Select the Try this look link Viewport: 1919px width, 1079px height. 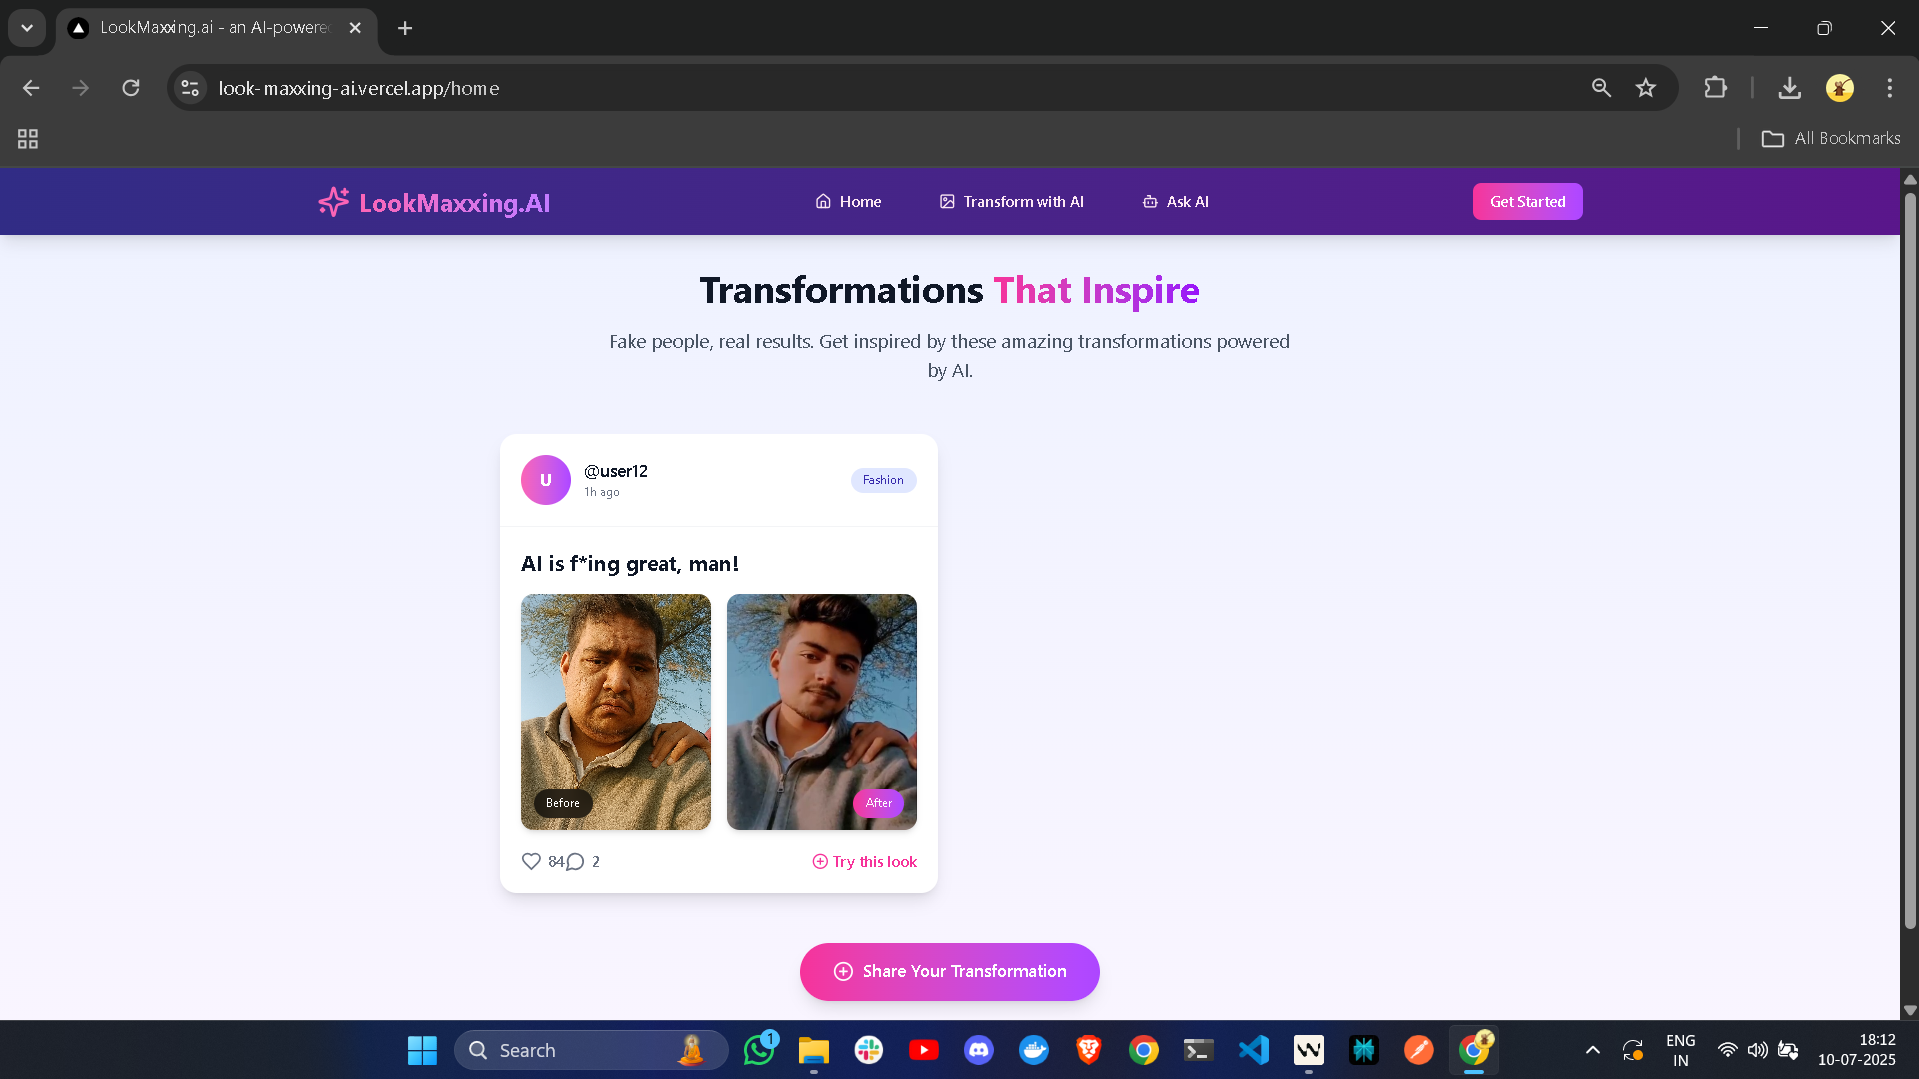tap(874, 861)
